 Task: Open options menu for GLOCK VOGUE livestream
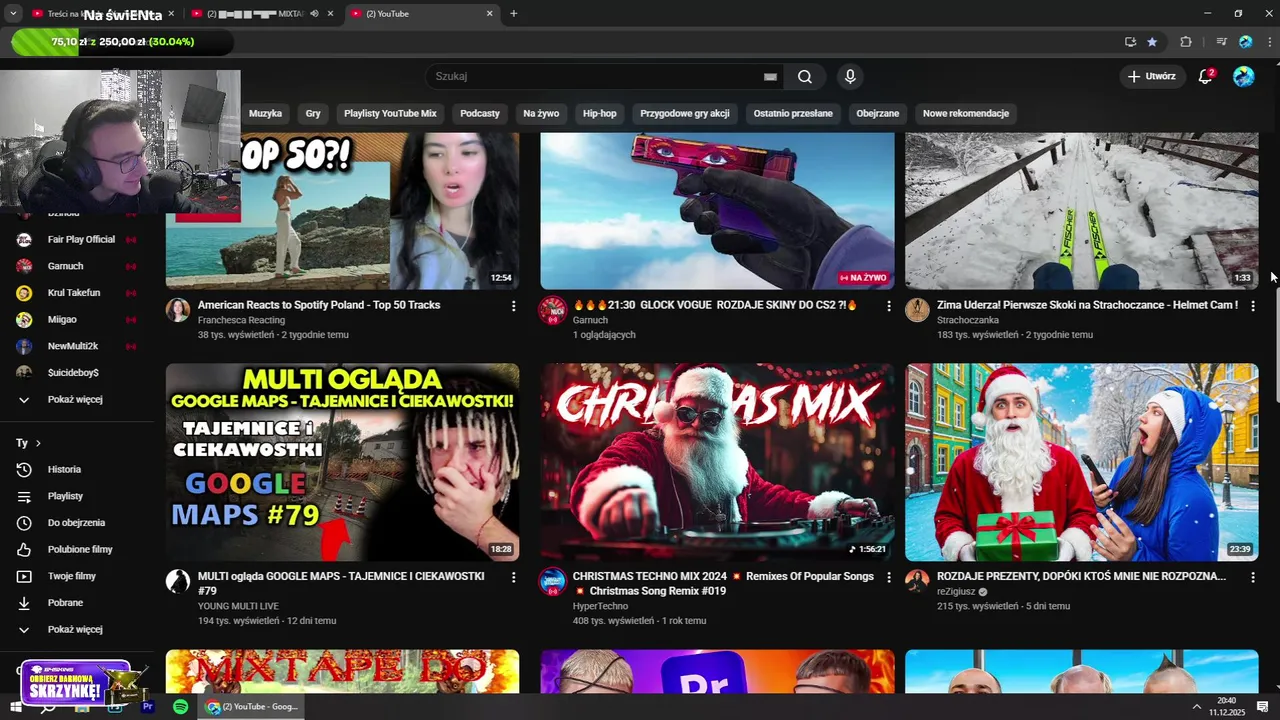(x=889, y=306)
